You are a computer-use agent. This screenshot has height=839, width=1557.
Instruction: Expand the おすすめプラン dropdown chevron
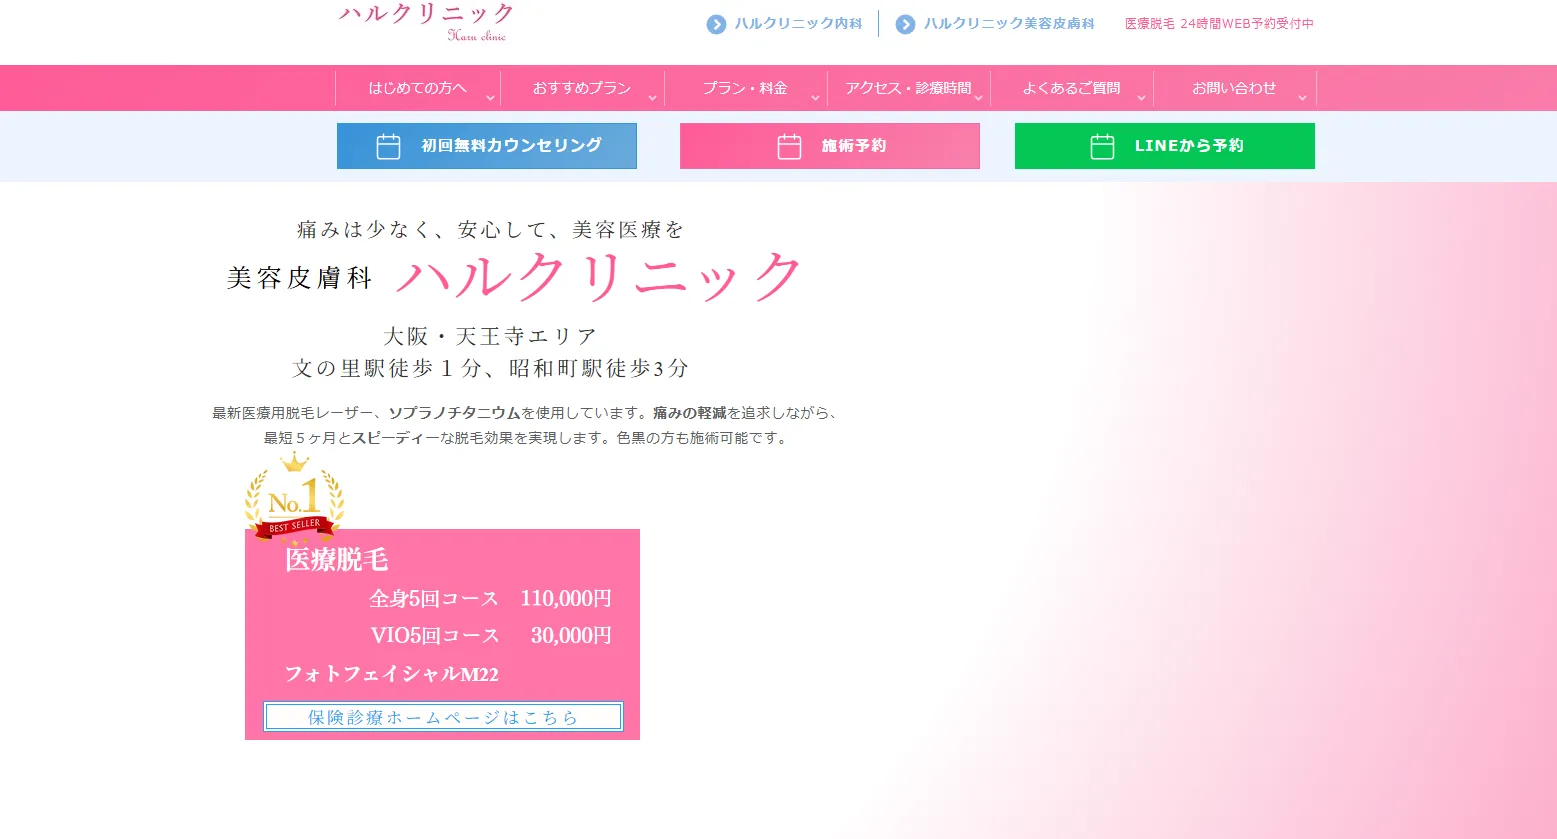[652, 98]
